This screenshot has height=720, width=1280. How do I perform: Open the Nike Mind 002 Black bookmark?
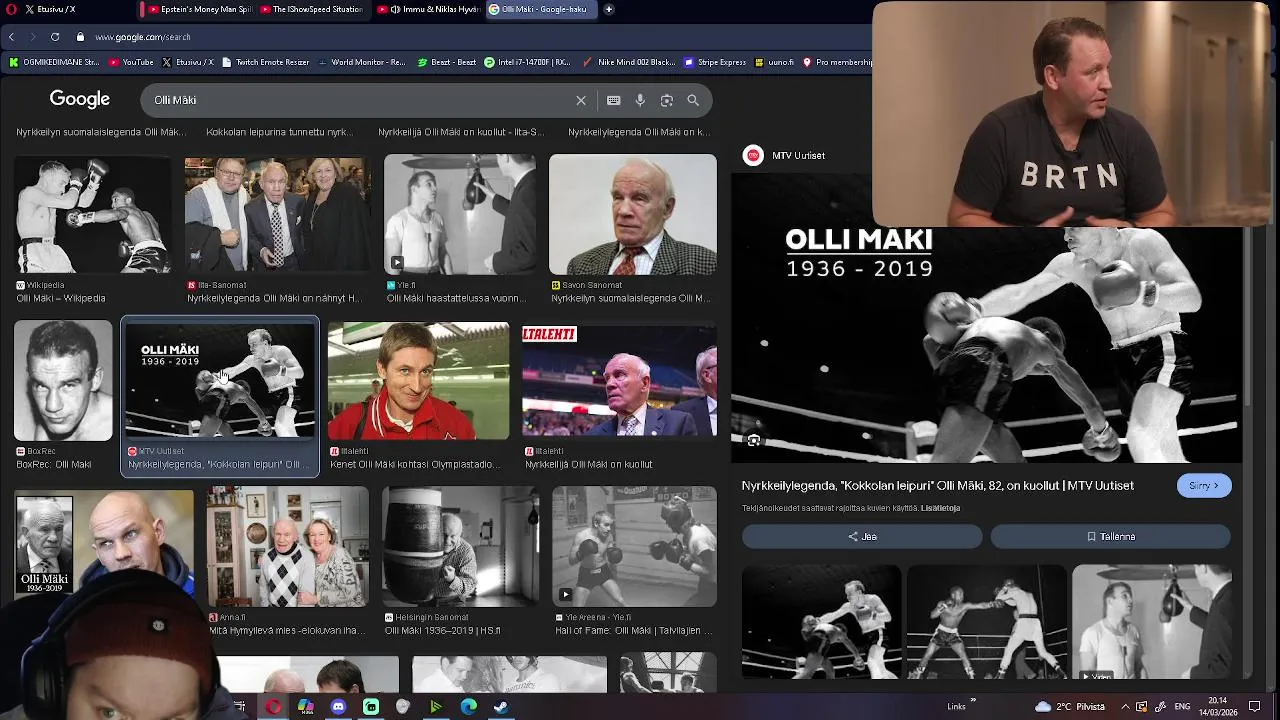click(629, 62)
